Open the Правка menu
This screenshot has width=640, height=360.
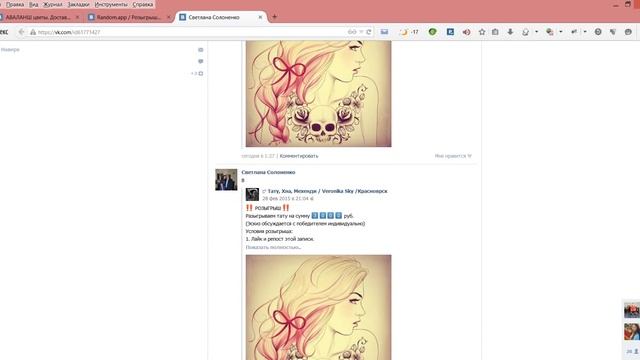pos(15,4)
